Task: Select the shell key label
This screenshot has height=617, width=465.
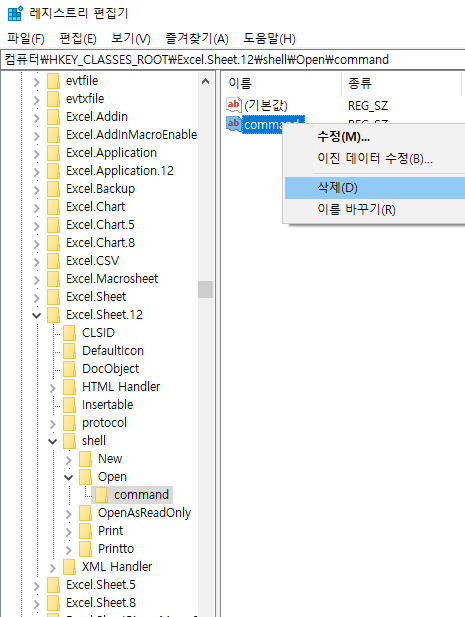Action: [94, 441]
